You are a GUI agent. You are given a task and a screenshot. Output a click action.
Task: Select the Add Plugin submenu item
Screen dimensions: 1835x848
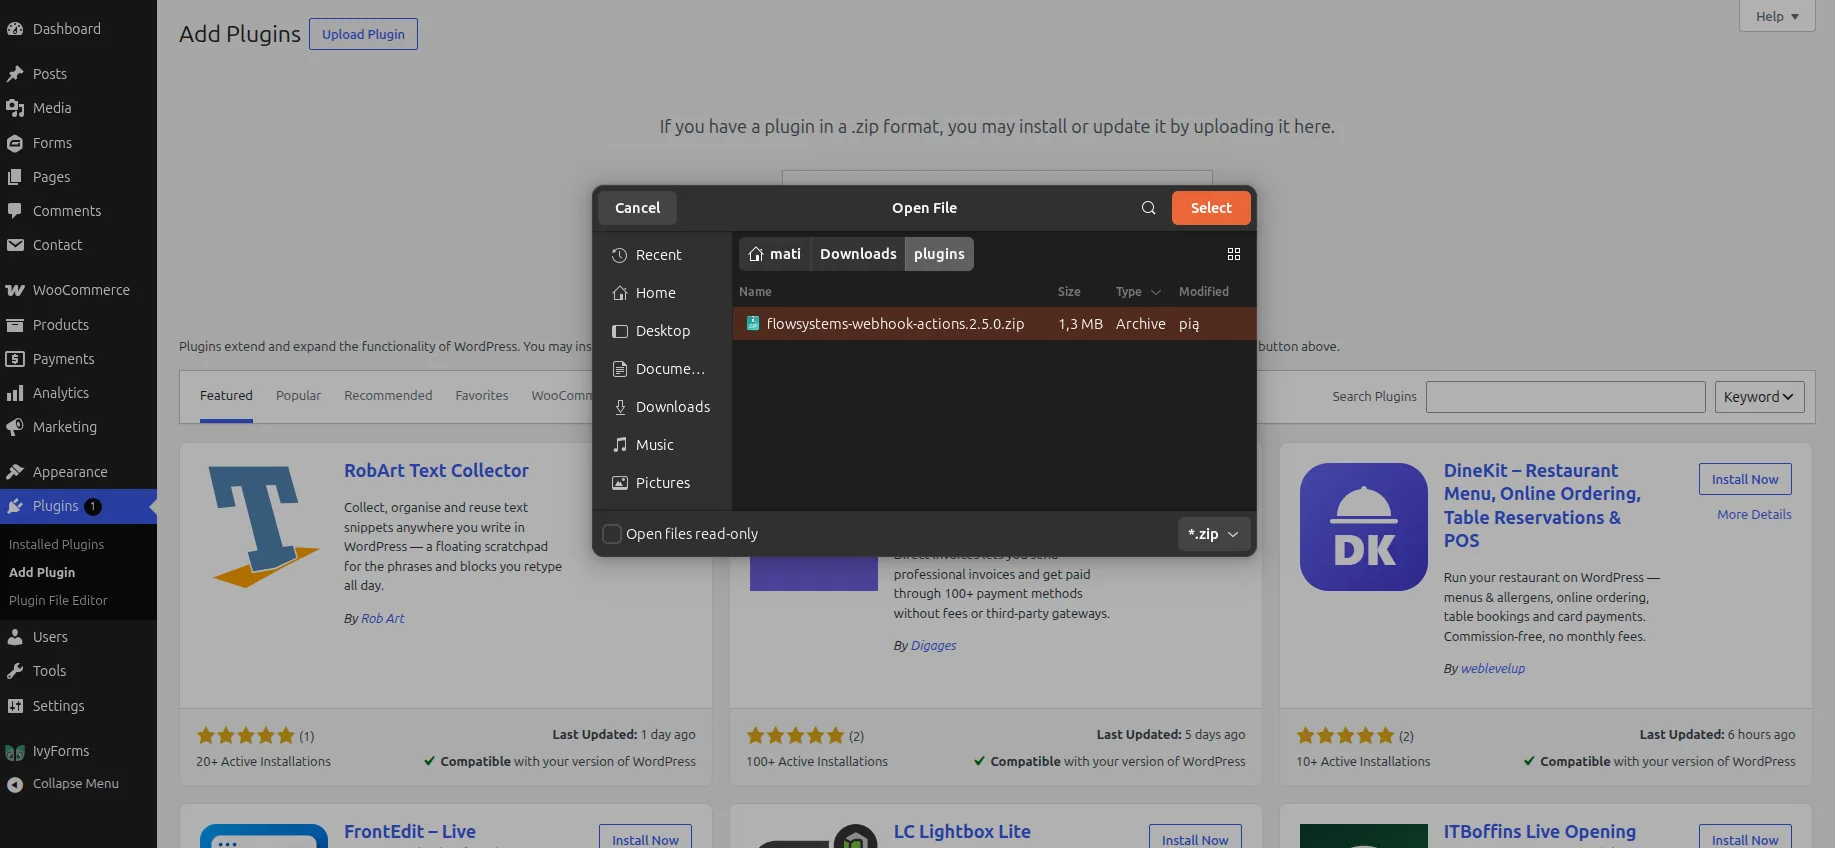[42, 573]
